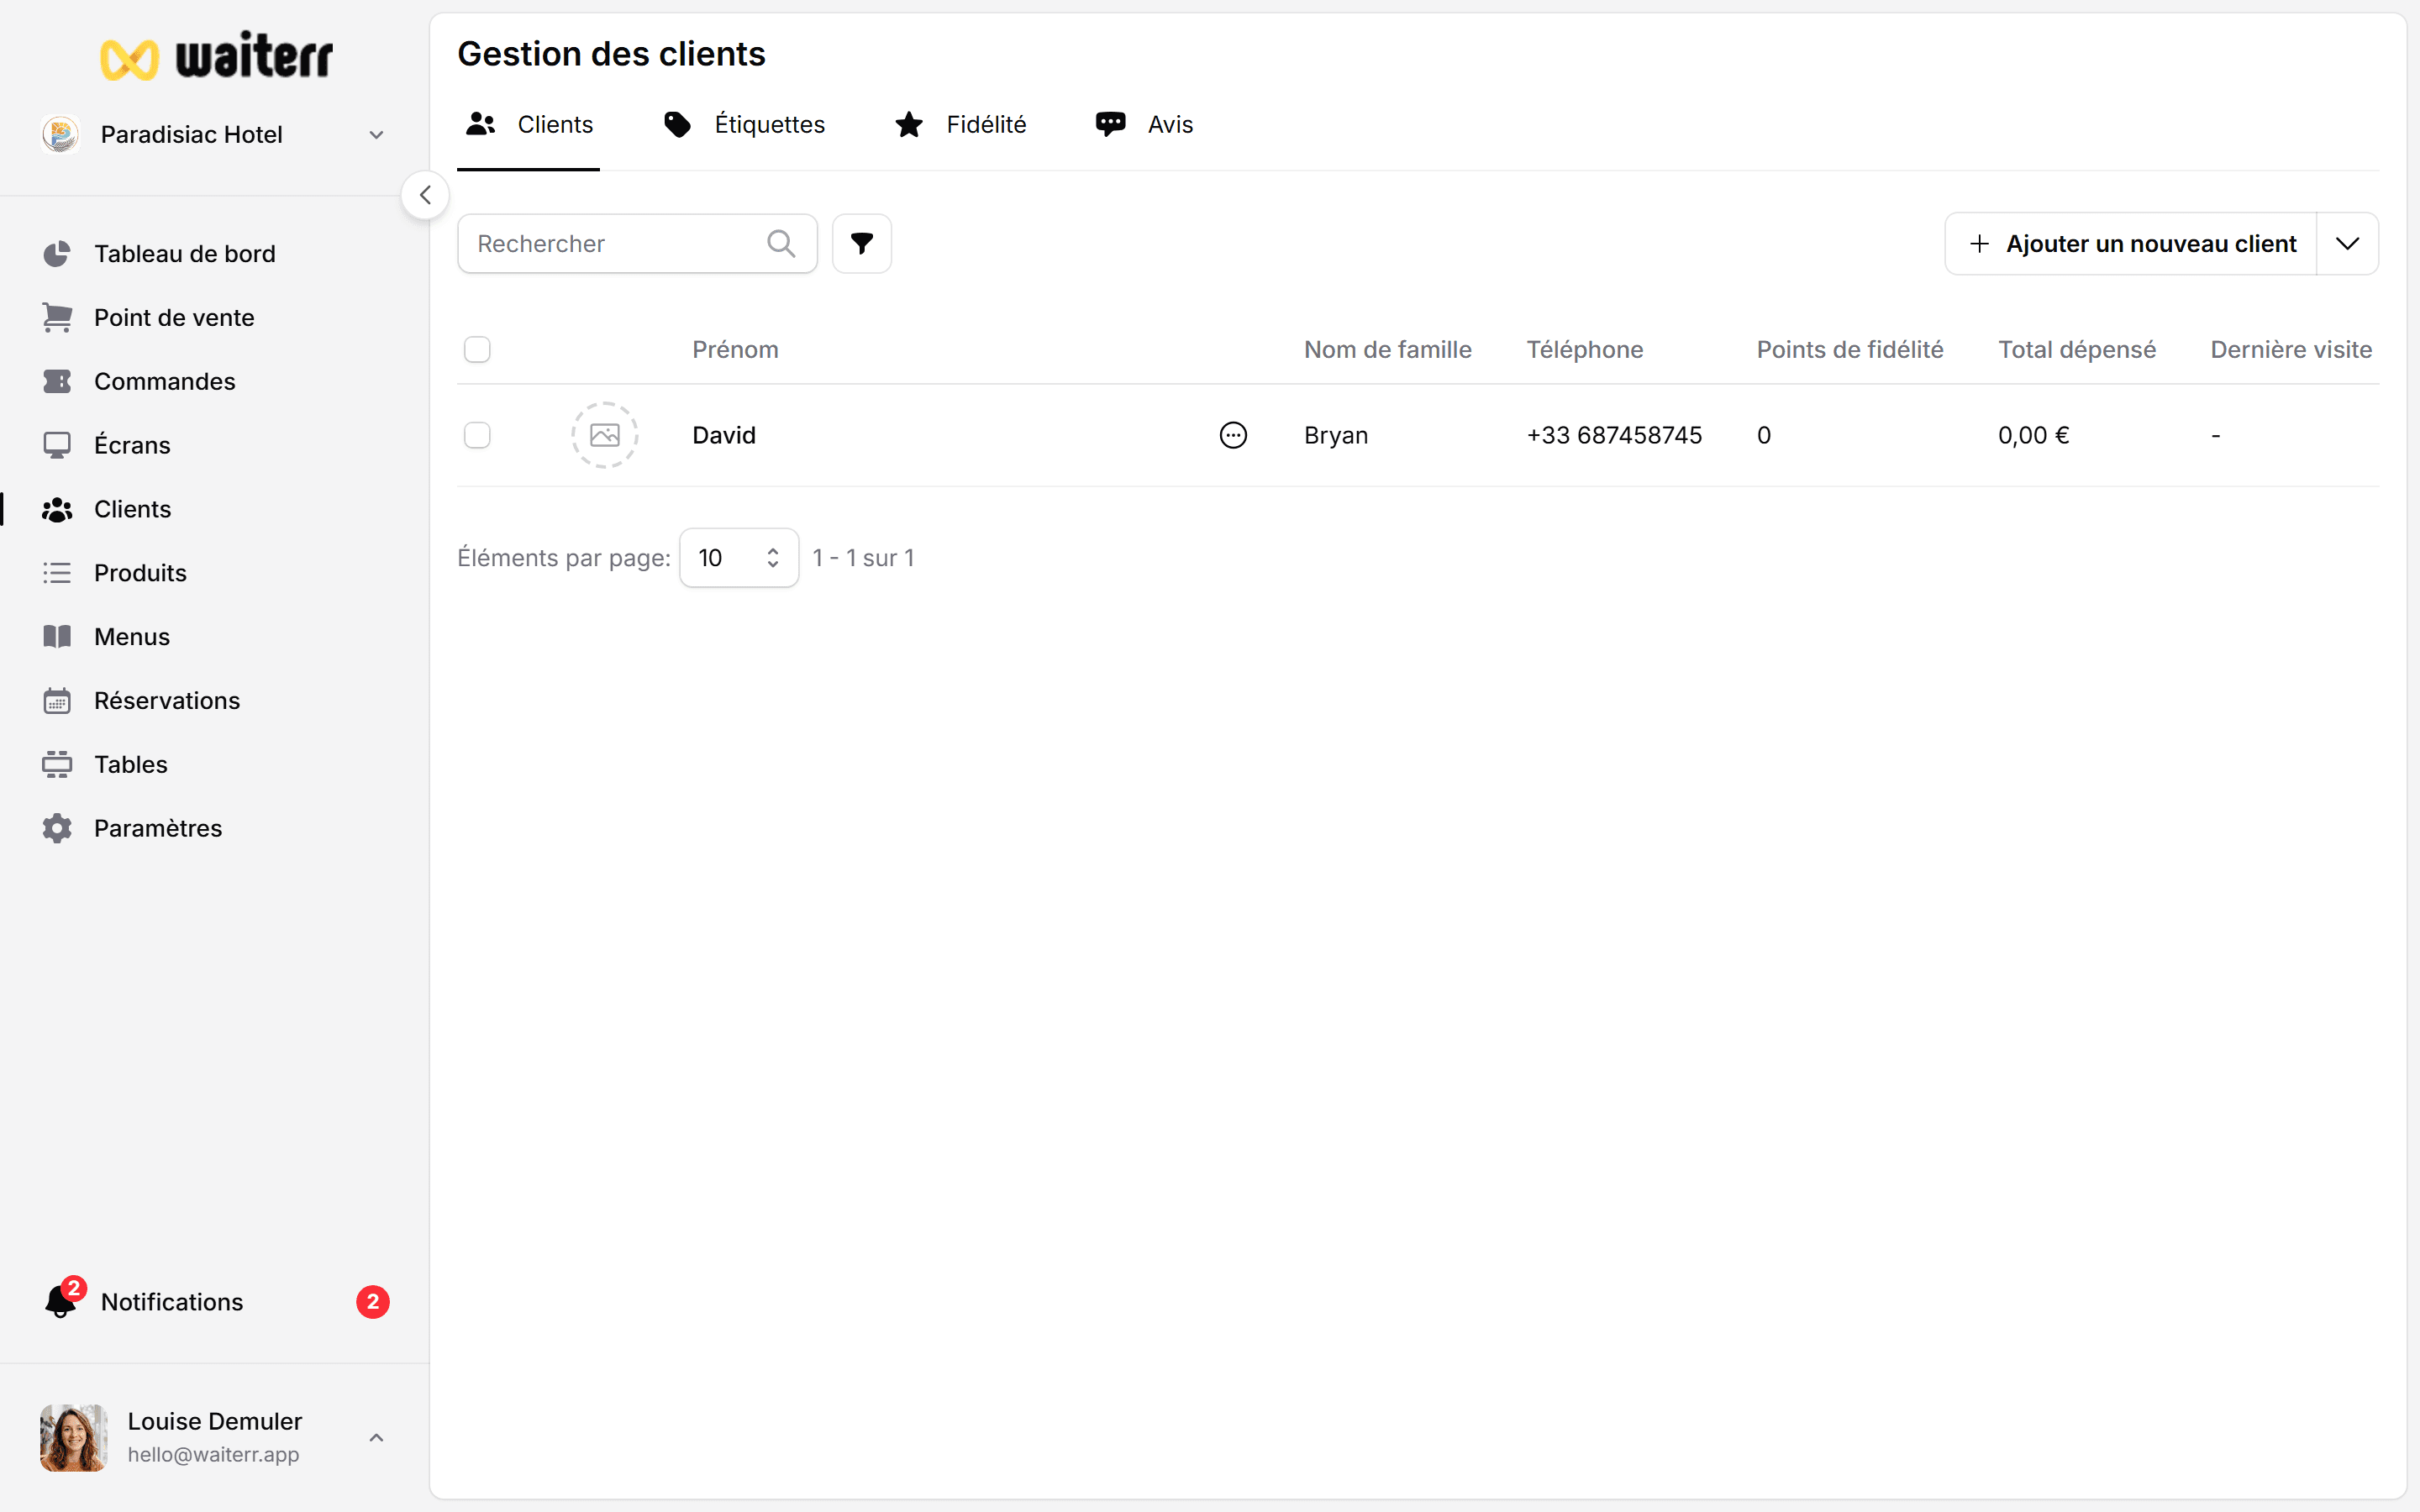Screen dimensions: 2420x1512
Task: Collapse the sidebar with the arrow button
Action: 425,195
